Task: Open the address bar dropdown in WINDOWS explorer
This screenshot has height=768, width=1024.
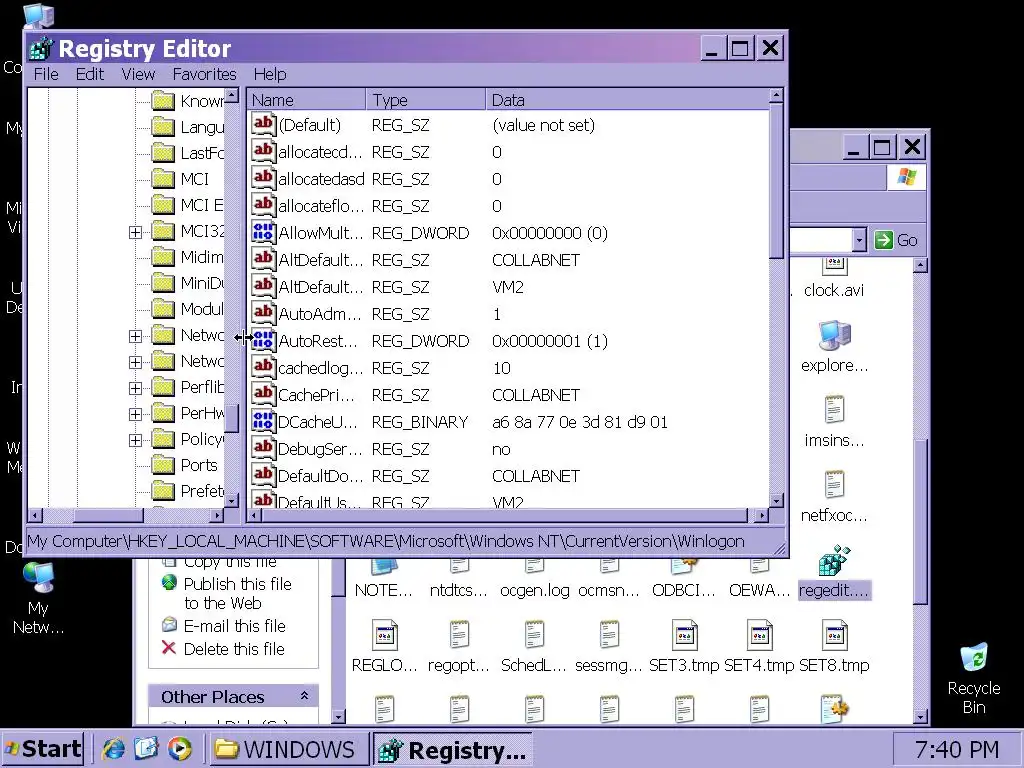Action: pos(859,240)
